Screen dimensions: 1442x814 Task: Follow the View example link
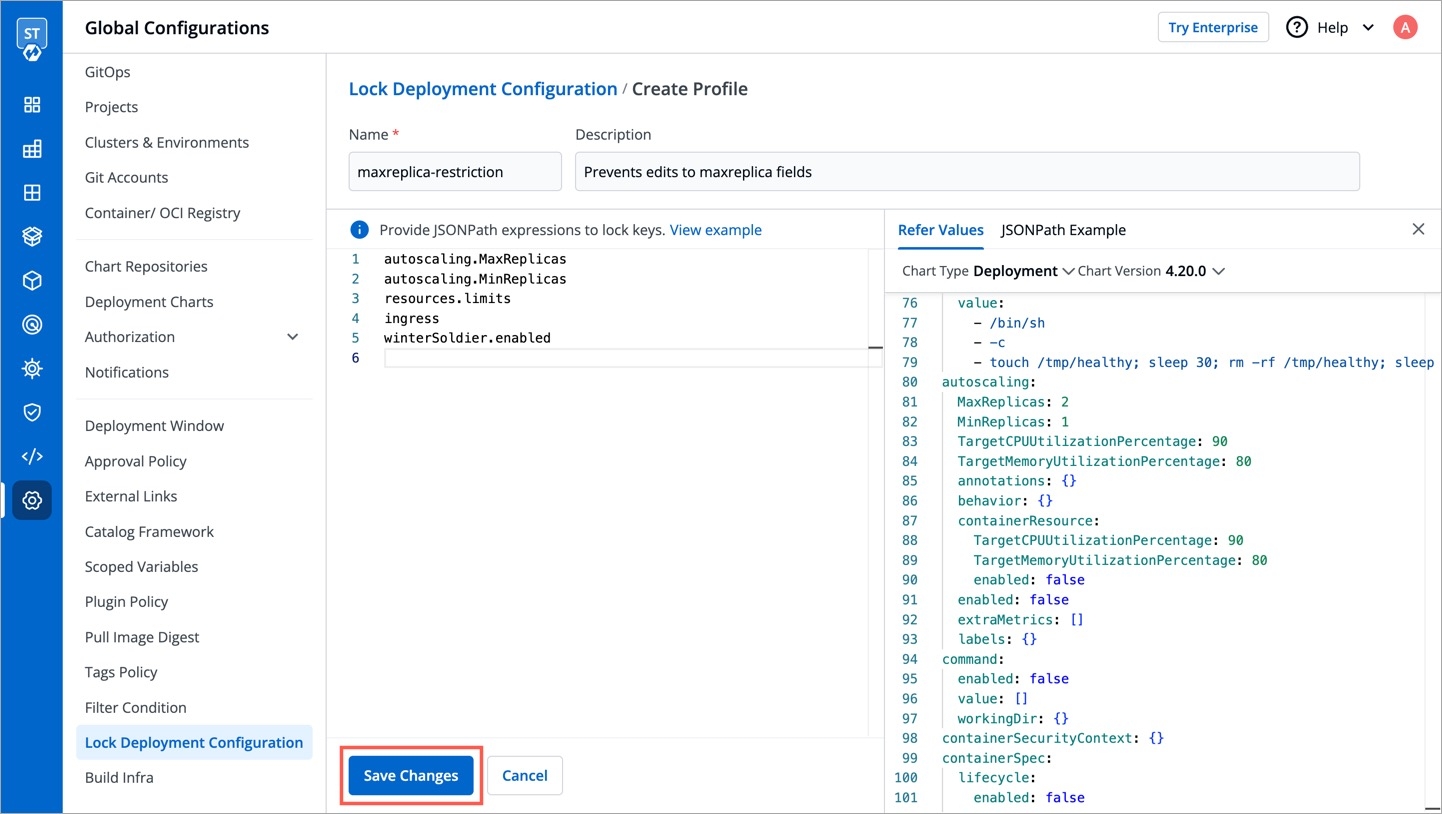point(715,230)
